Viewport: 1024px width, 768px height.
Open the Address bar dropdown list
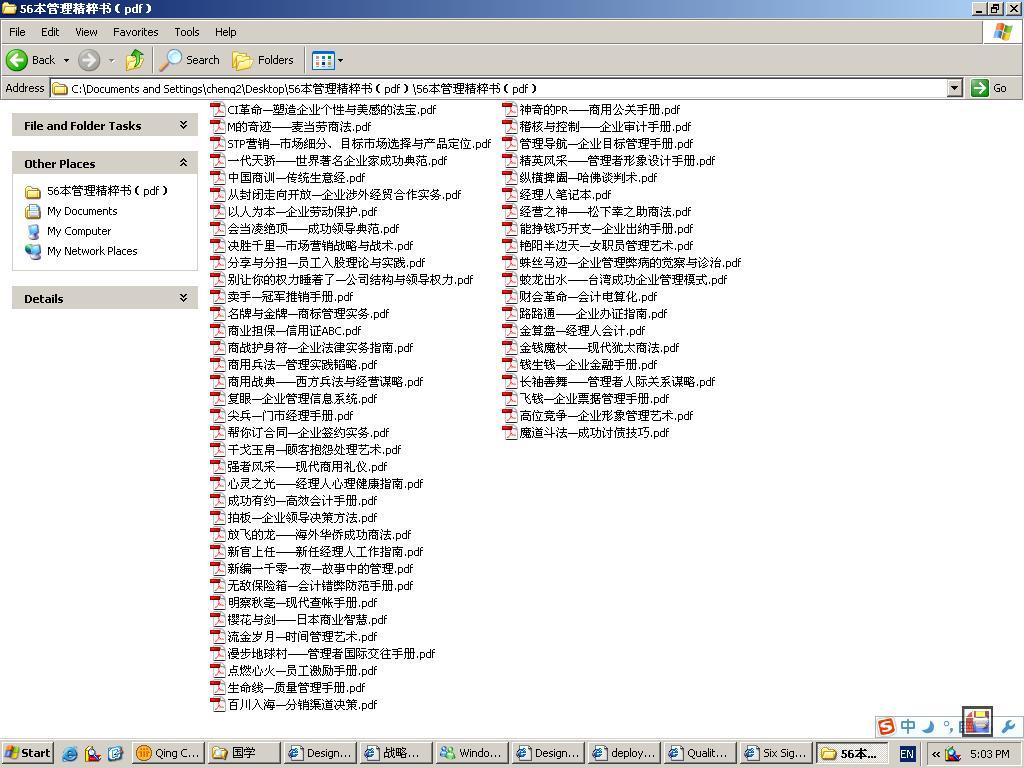coord(955,88)
